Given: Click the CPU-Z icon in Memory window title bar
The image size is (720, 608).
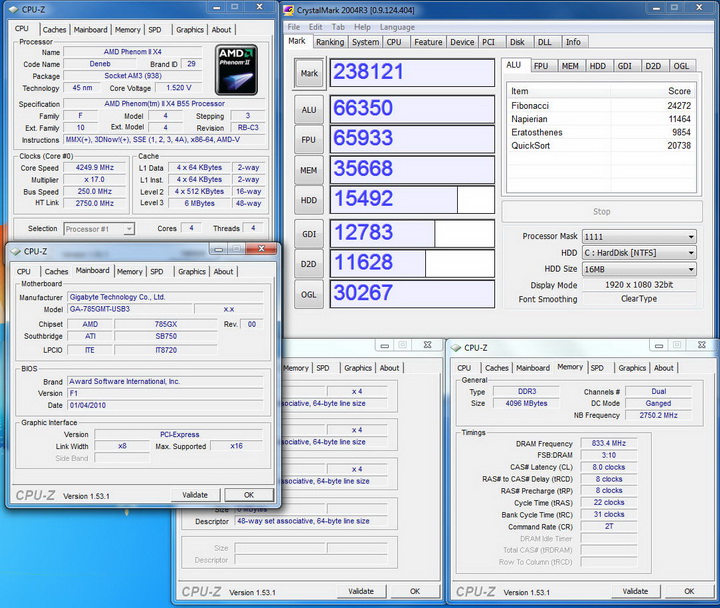Looking at the screenshot, I should 456,348.
